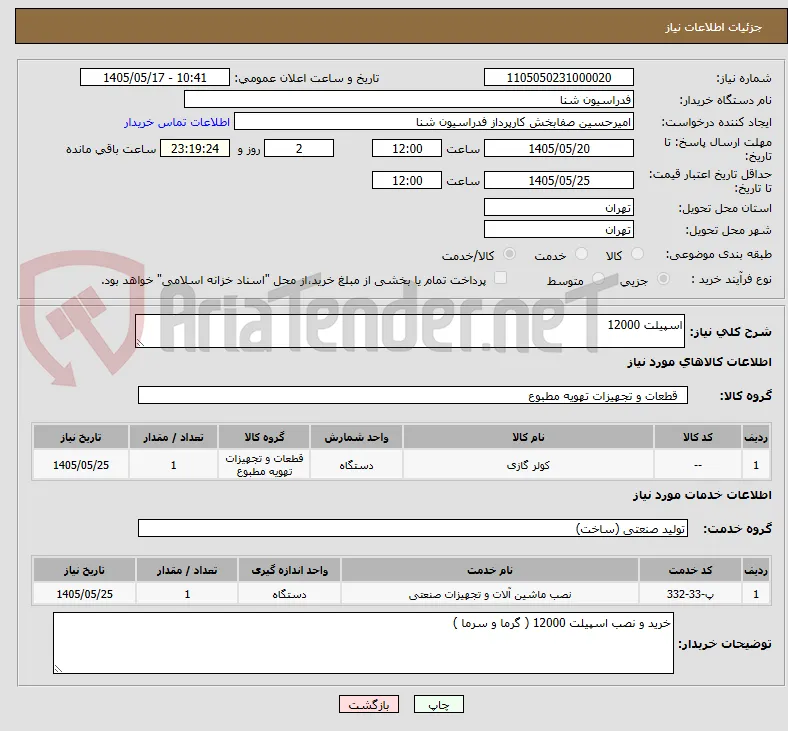Click the services table column header نام خدمت
Viewport: 788px width, 731px height.
[x=489, y=570]
